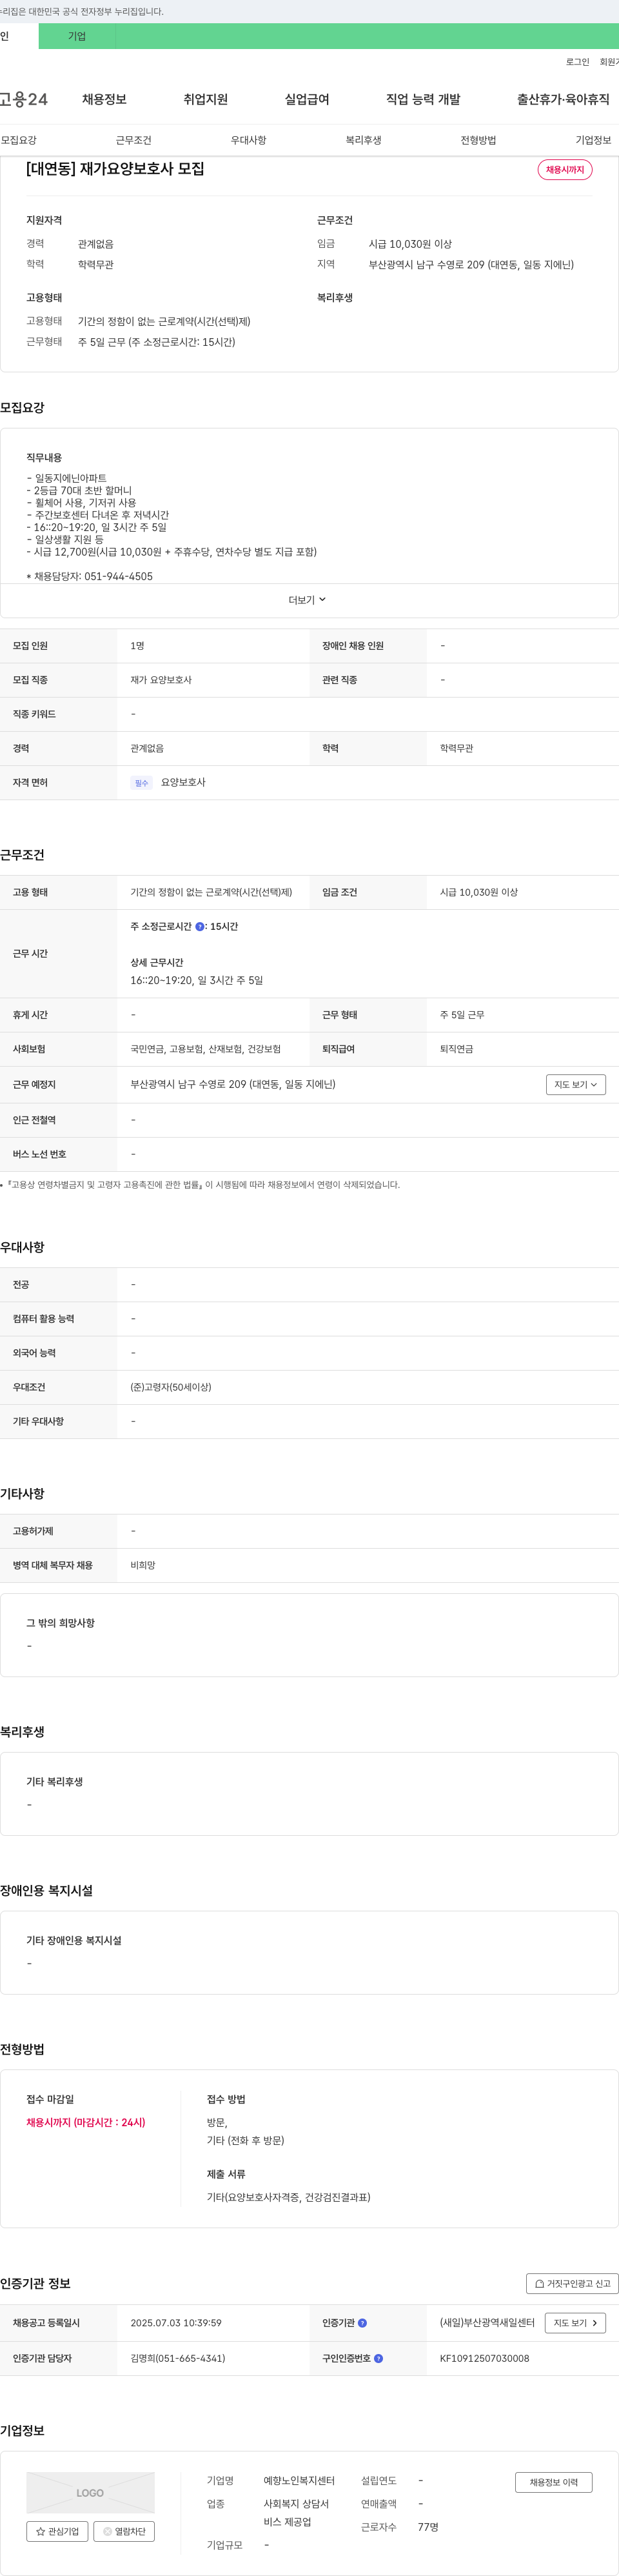Image resolution: width=619 pixels, height=2576 pixels.
Task: Open the 고용24 site logo
Action: (23, 99)
